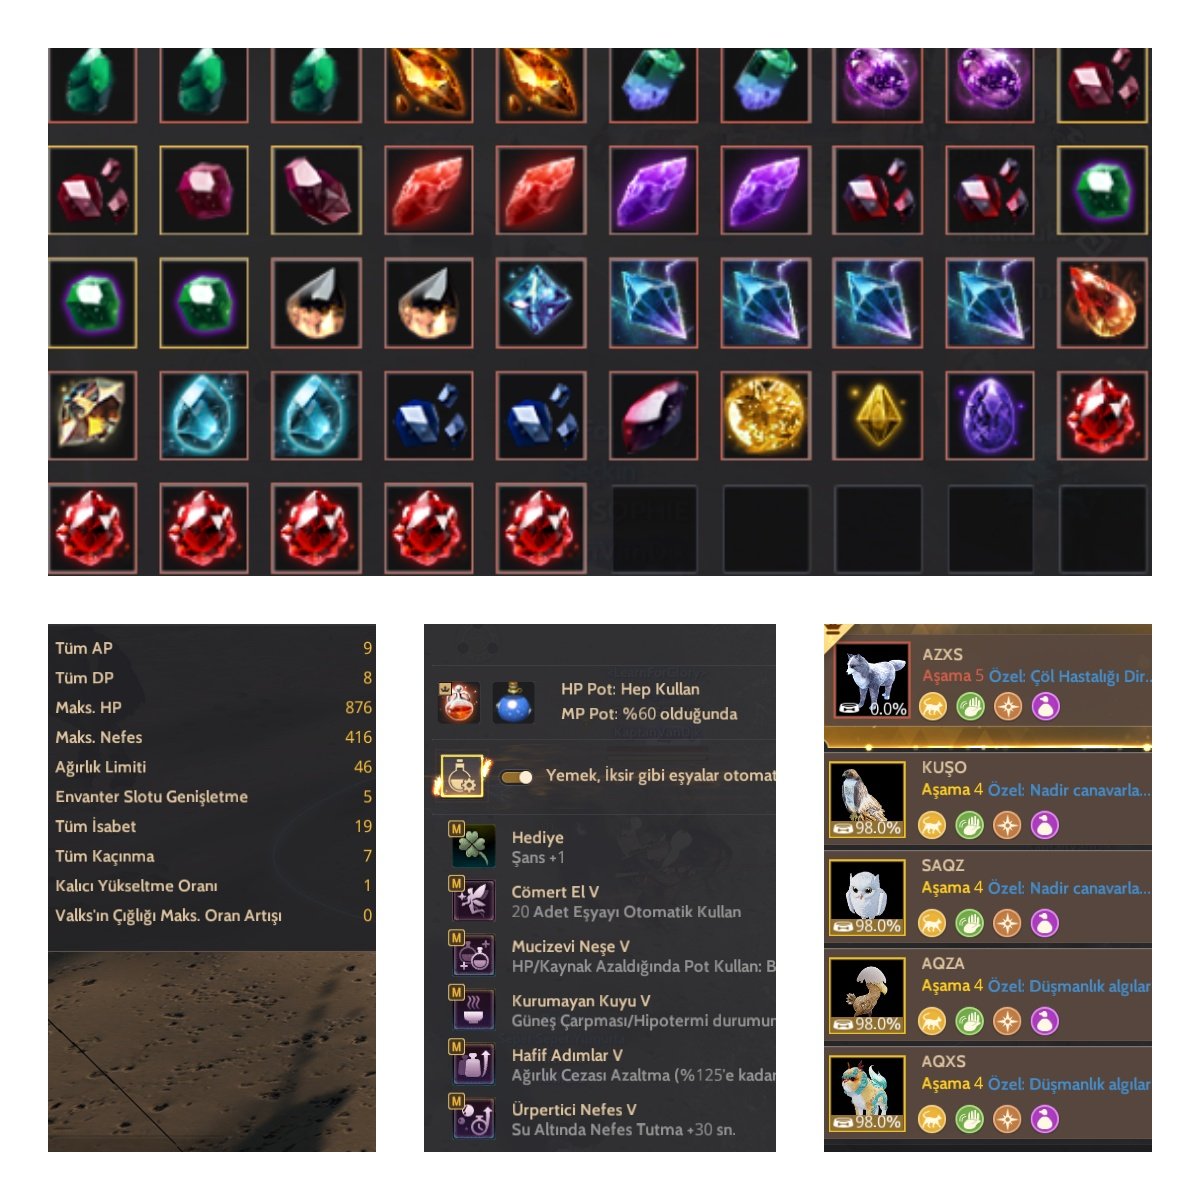Click the HP potion red flask icon

coord(459,702)
